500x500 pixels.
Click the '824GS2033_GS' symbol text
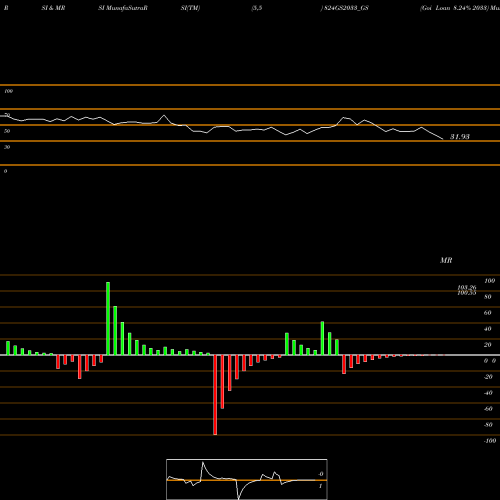click(x=346, y=8)
